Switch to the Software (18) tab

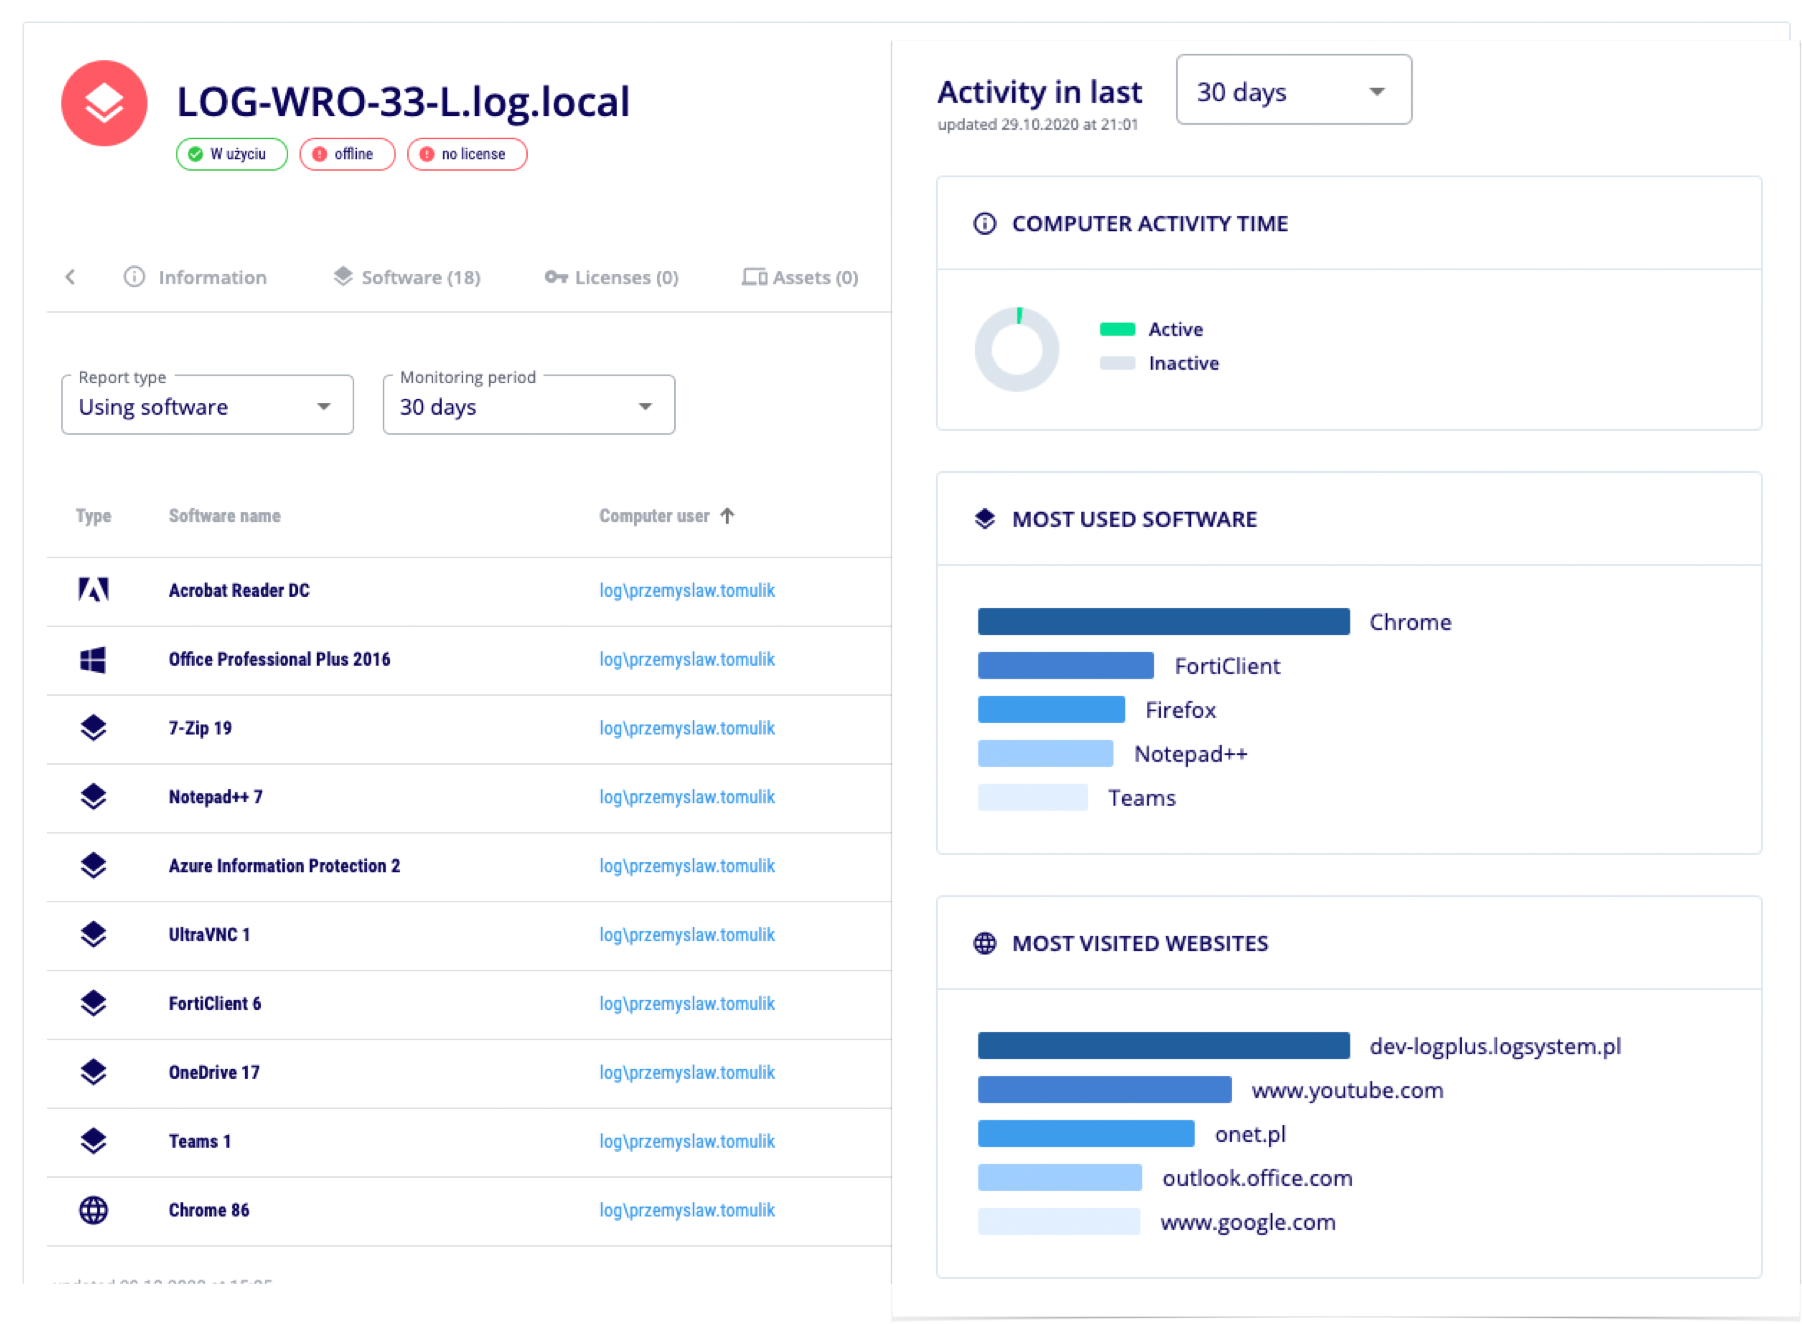pos(407,277)
